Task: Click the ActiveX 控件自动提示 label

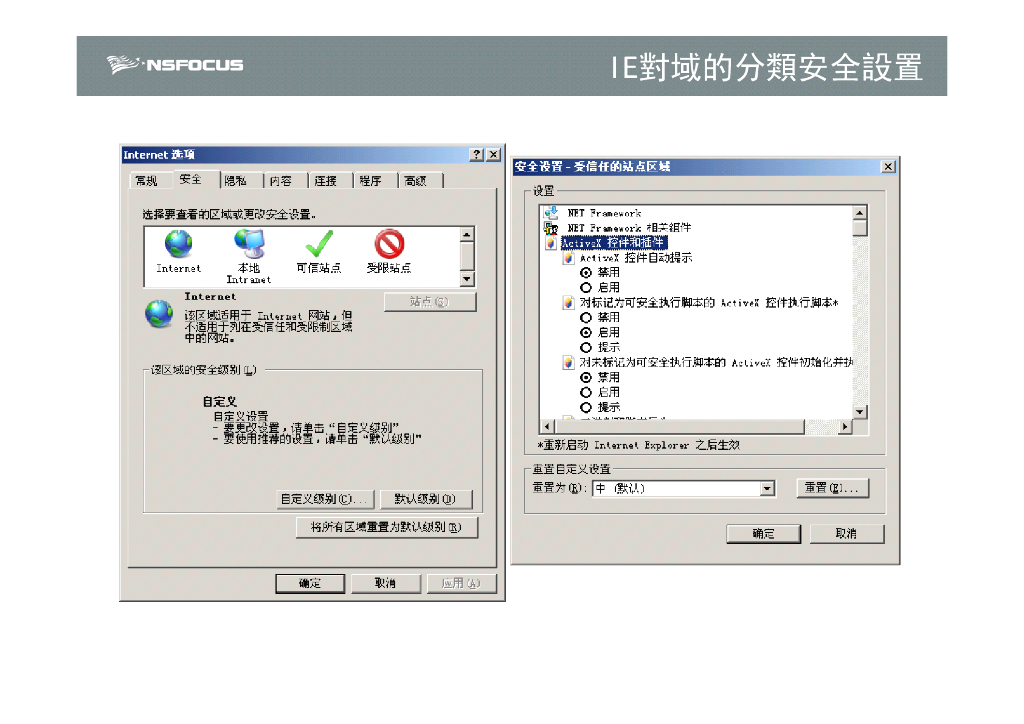Action: point(636,258)
